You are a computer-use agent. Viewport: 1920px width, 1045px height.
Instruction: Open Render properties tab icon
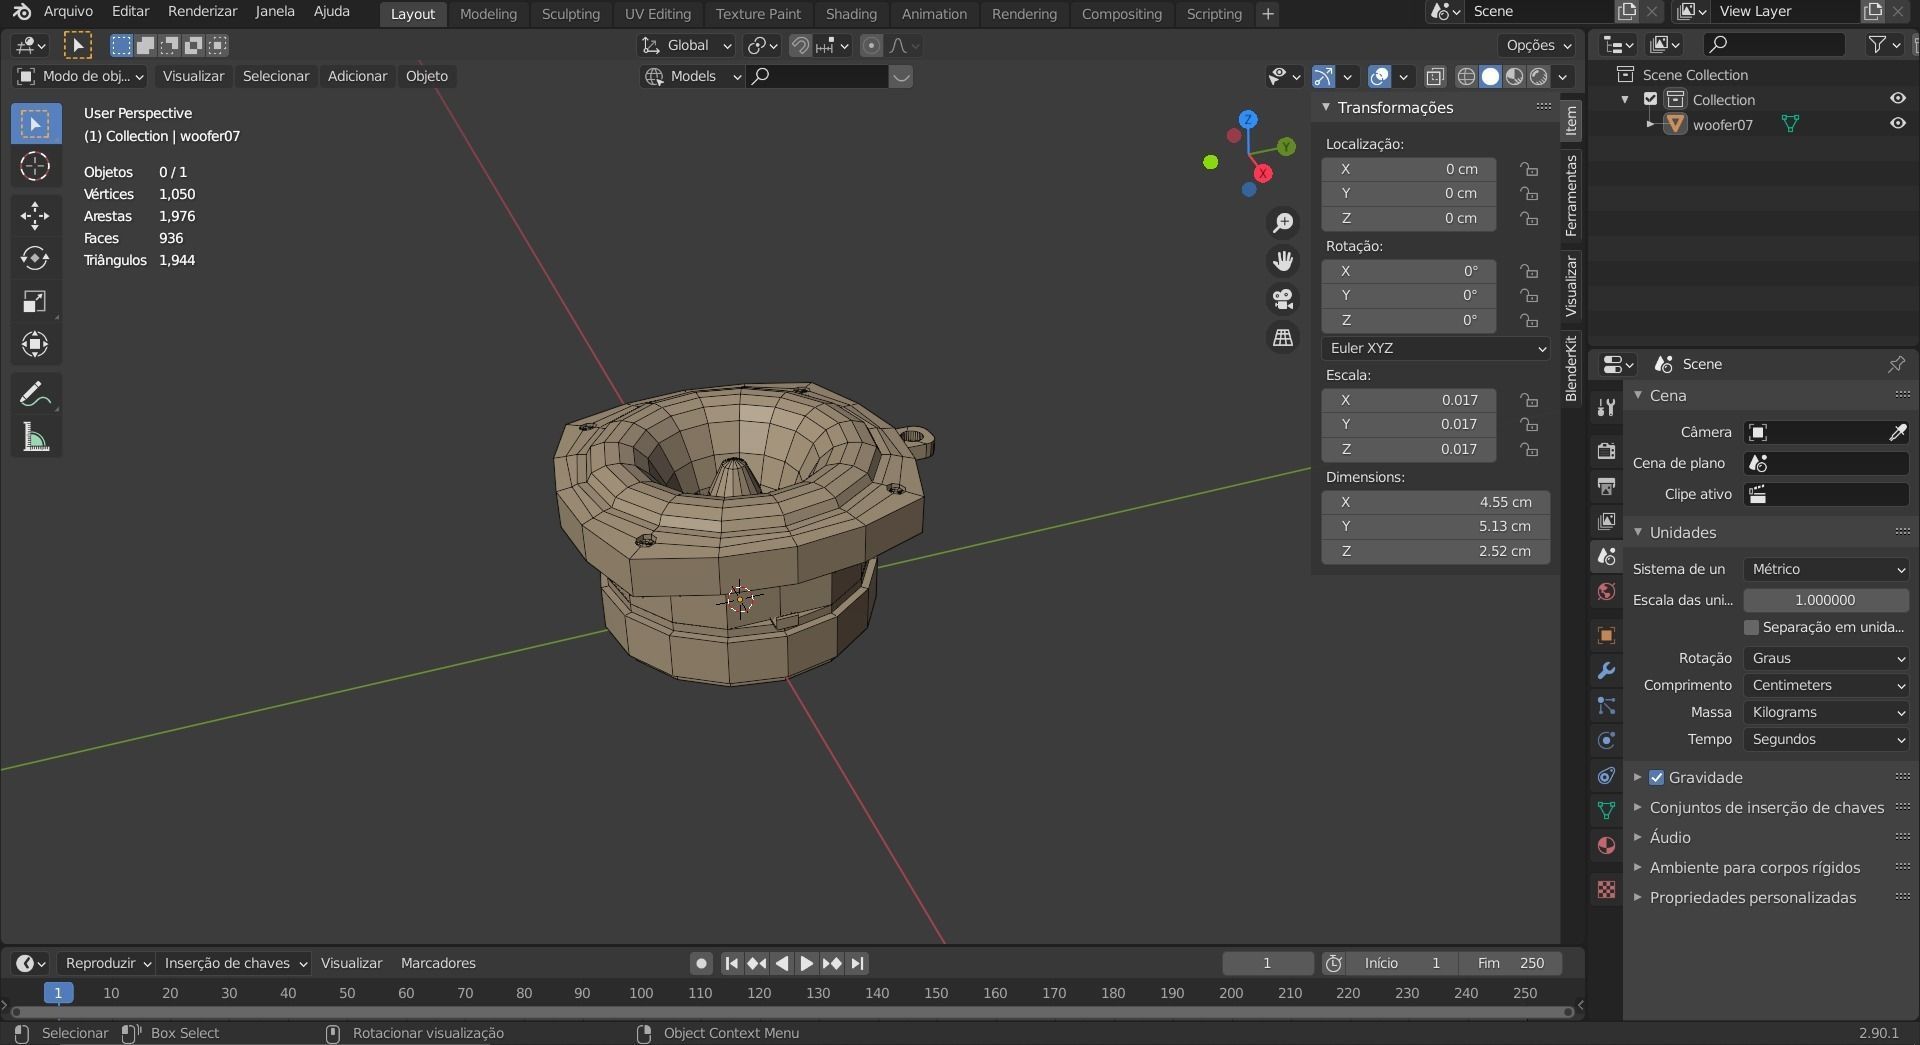coord(1606,451)
